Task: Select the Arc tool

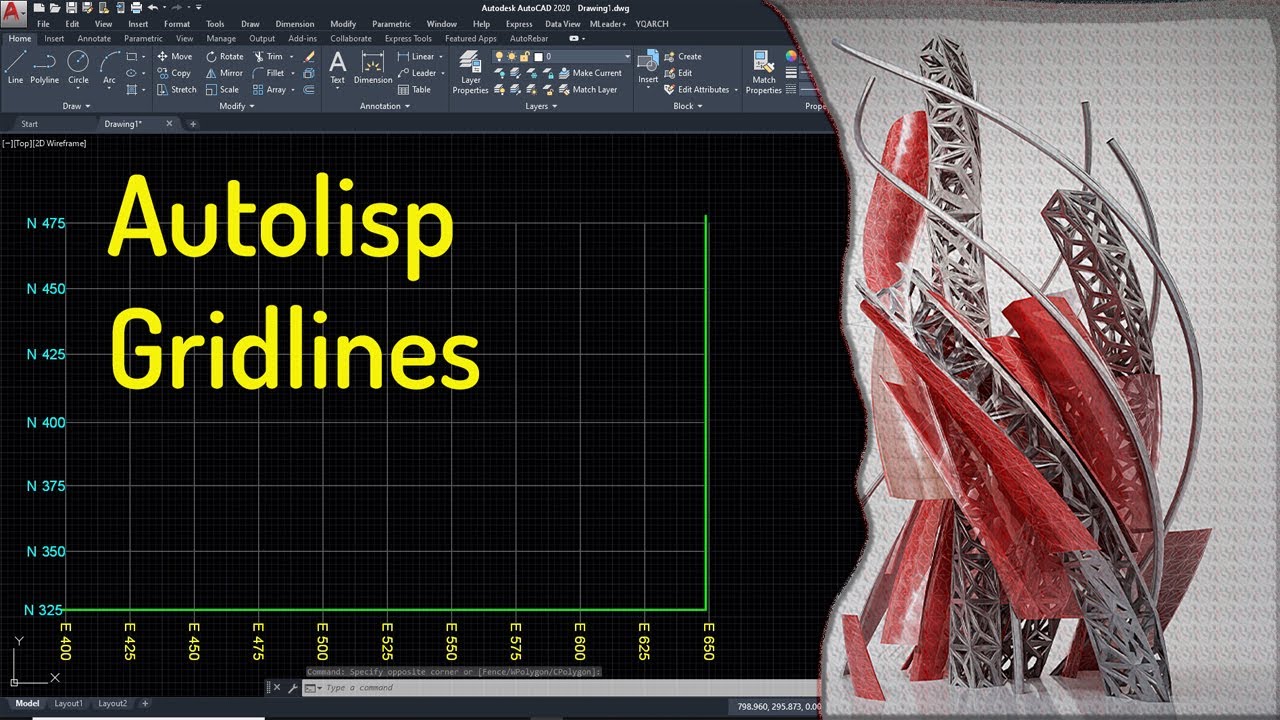Action: click(x=109, y=67)
